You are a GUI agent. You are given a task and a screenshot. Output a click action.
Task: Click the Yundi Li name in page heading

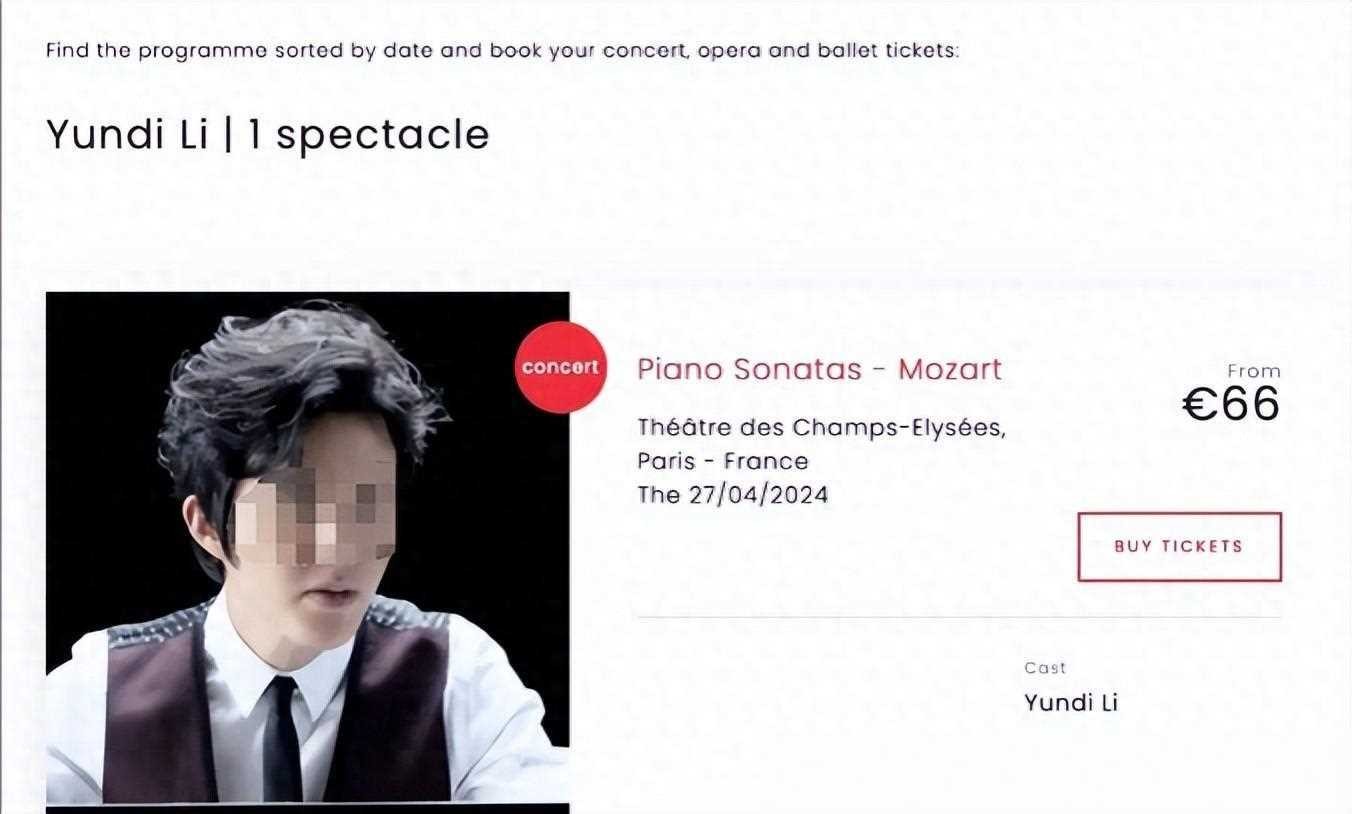coord(127,134)
